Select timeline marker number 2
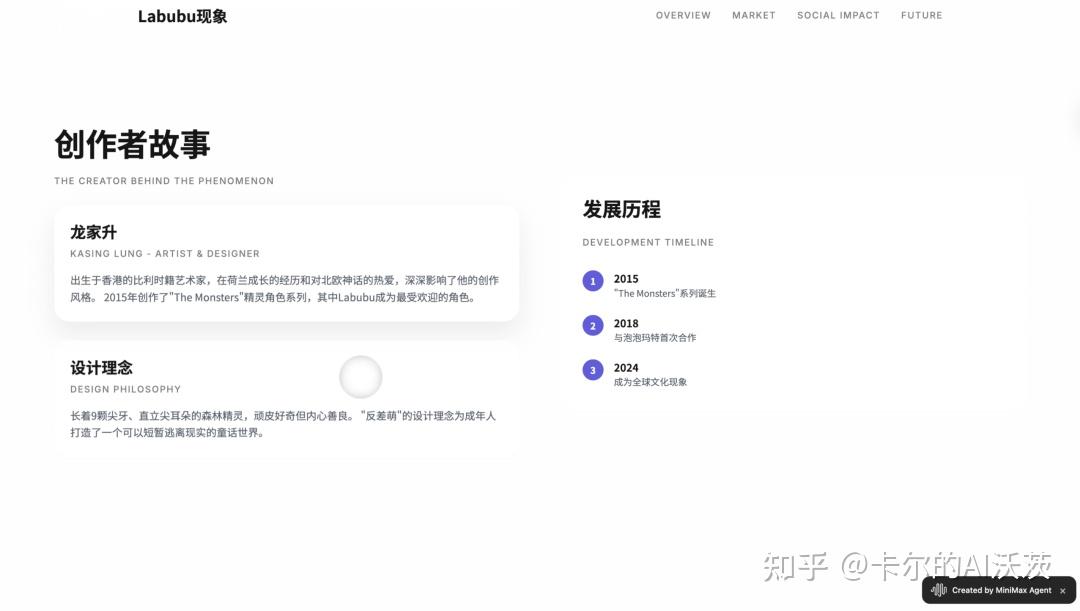Screen dimensions: 1080x611 click(x=593, y=325)
